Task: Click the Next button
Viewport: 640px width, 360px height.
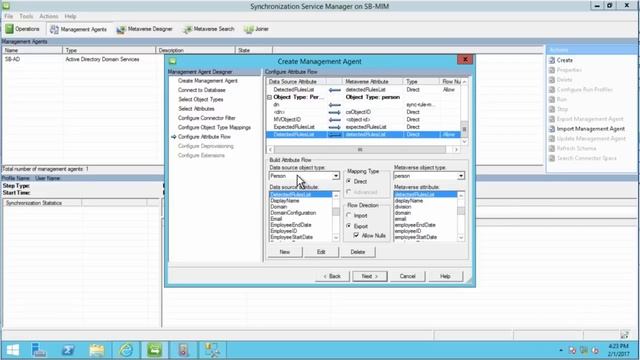Action: [370, 276]
